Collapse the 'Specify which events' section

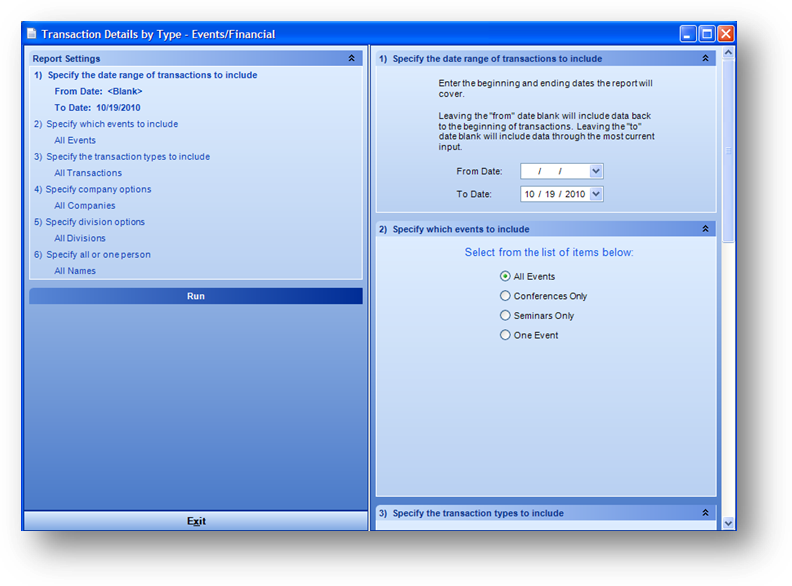click(x=705, y=229)
